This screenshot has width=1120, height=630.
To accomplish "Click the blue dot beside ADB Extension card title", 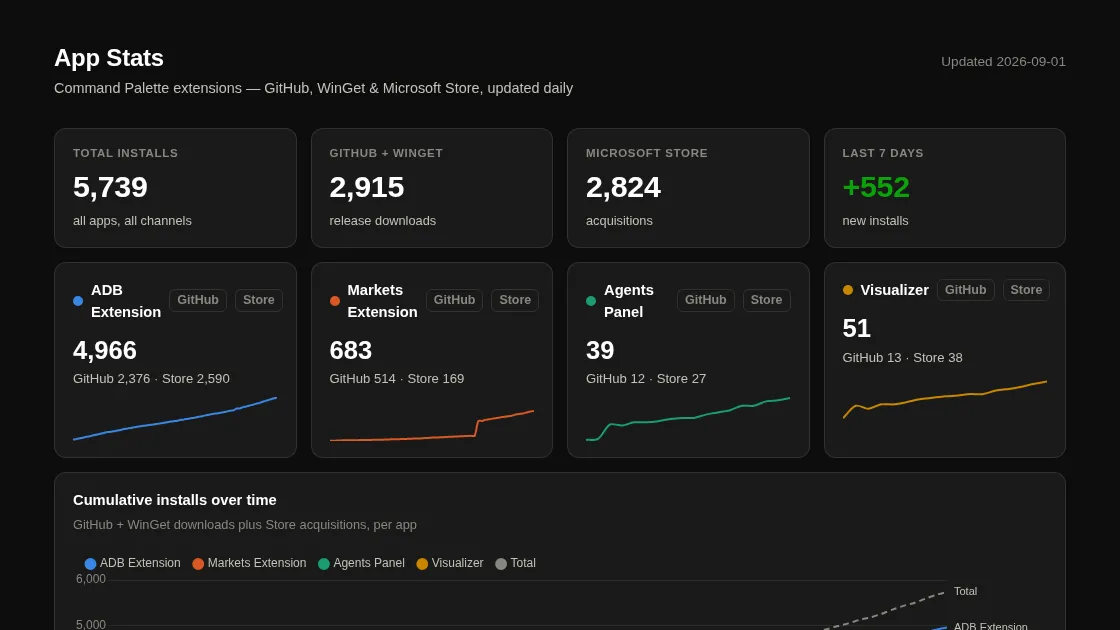I will click(x=78, y=301).
